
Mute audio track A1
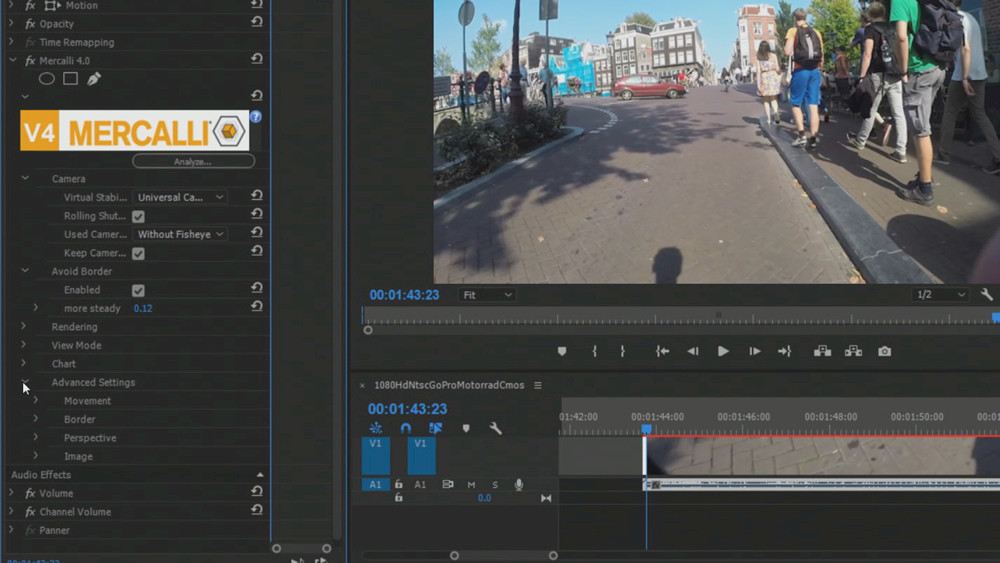coord(471,485)
